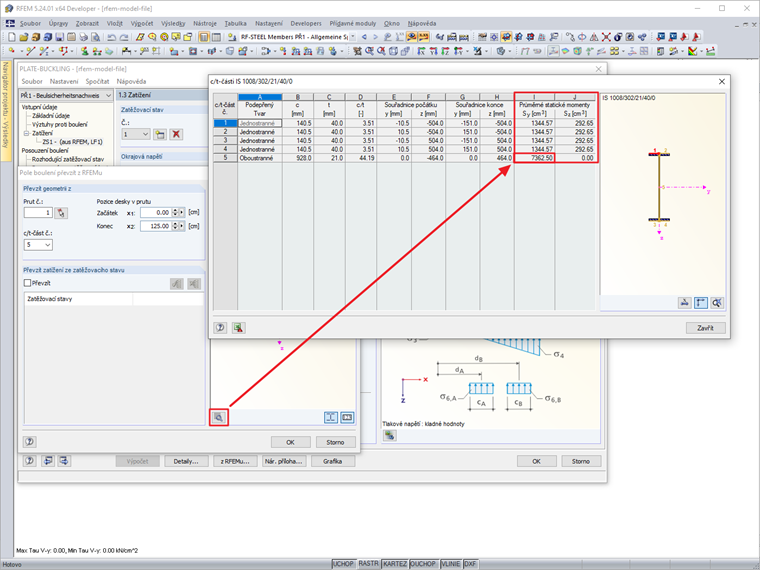Open help in the c/t-části dialog

click(220, 328)
